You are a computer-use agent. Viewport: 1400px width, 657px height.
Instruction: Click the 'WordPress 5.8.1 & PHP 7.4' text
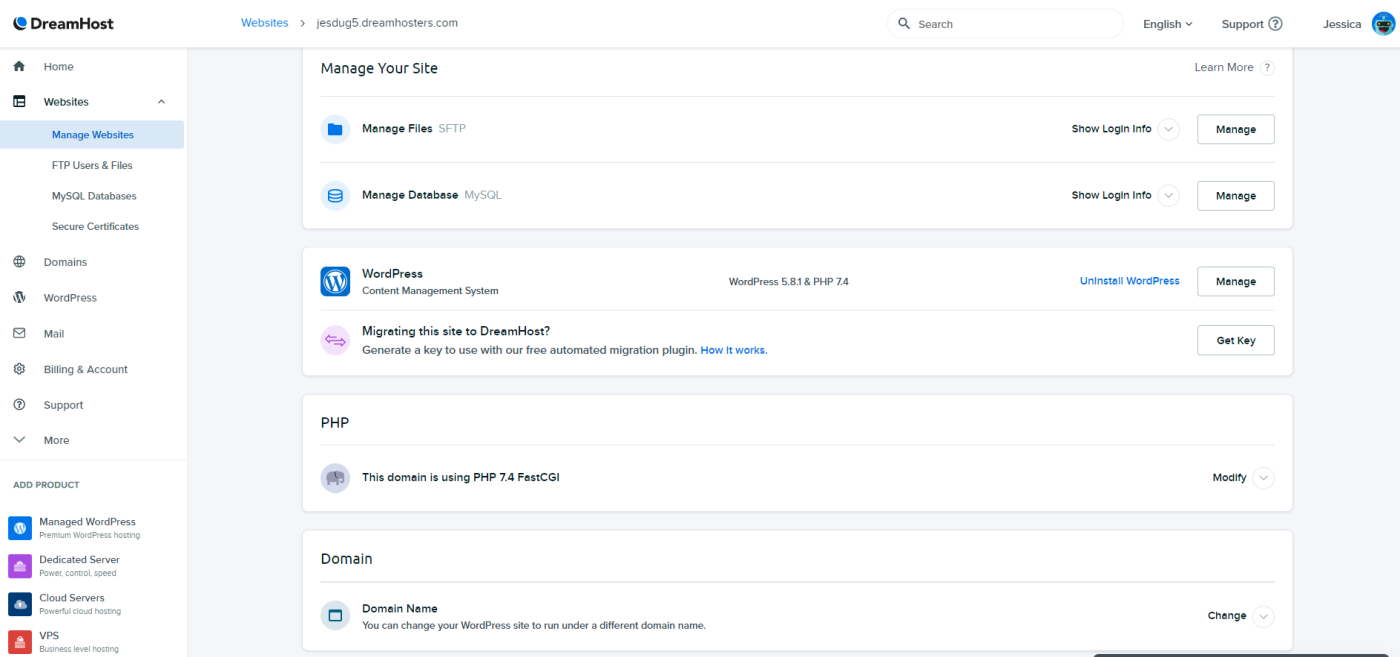(x=788, y=282)
